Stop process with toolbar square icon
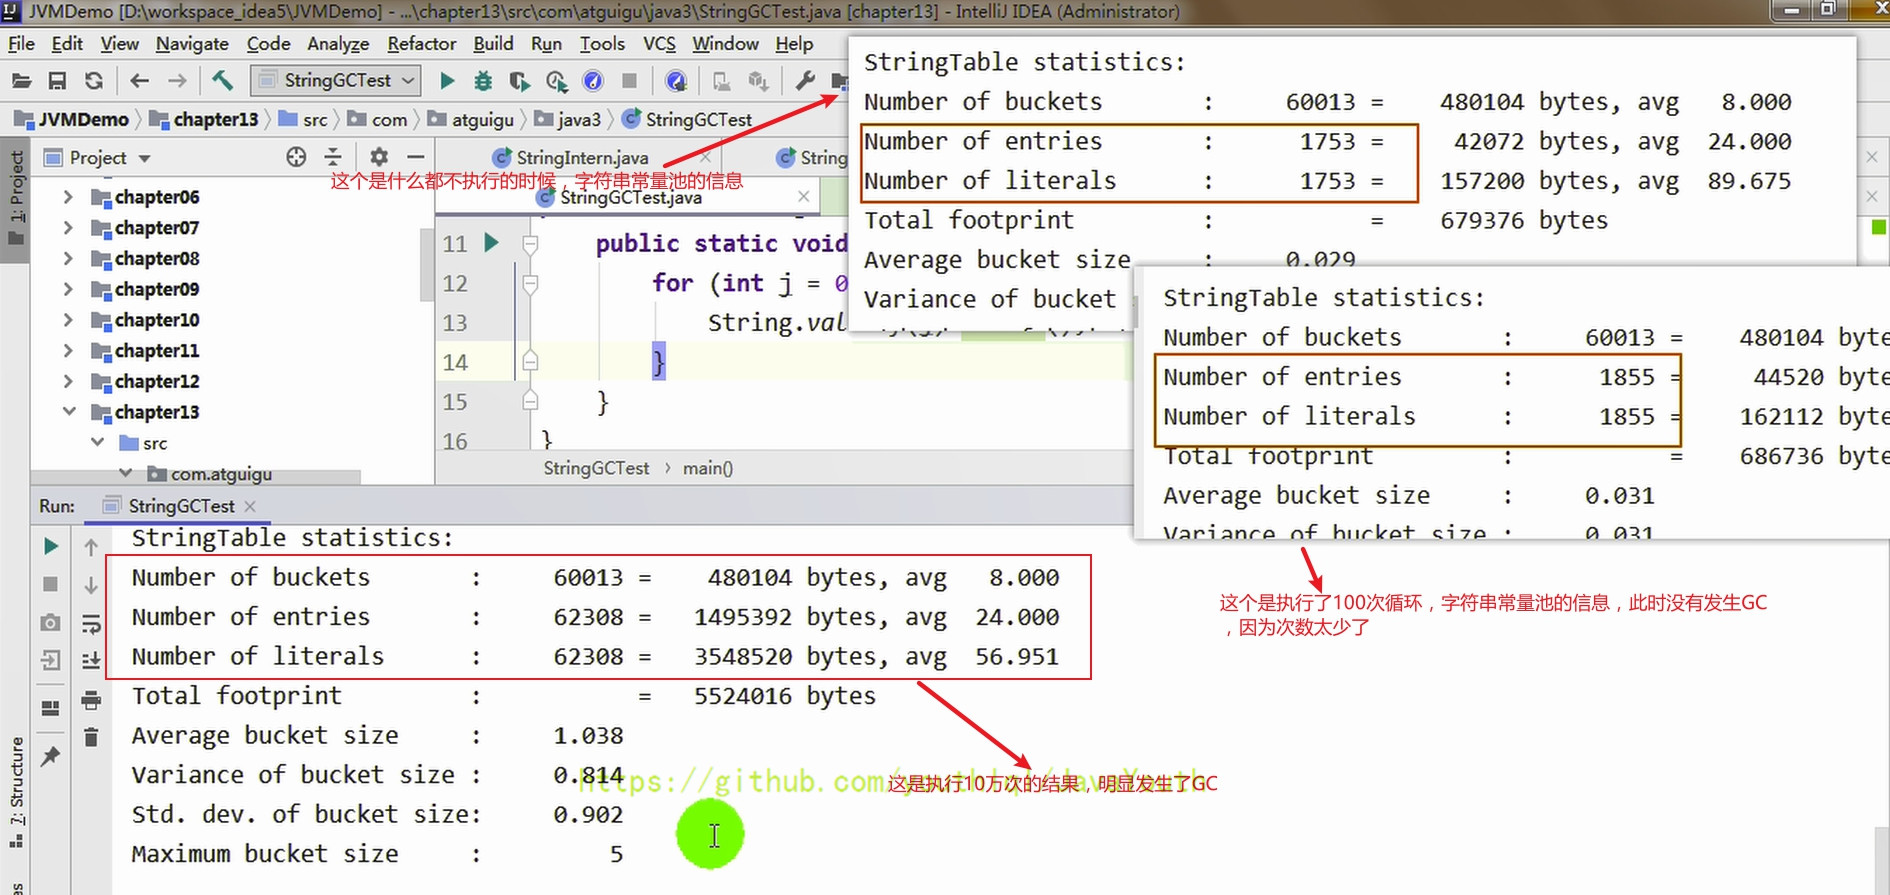1890x895 pixels. coord(629,80)
